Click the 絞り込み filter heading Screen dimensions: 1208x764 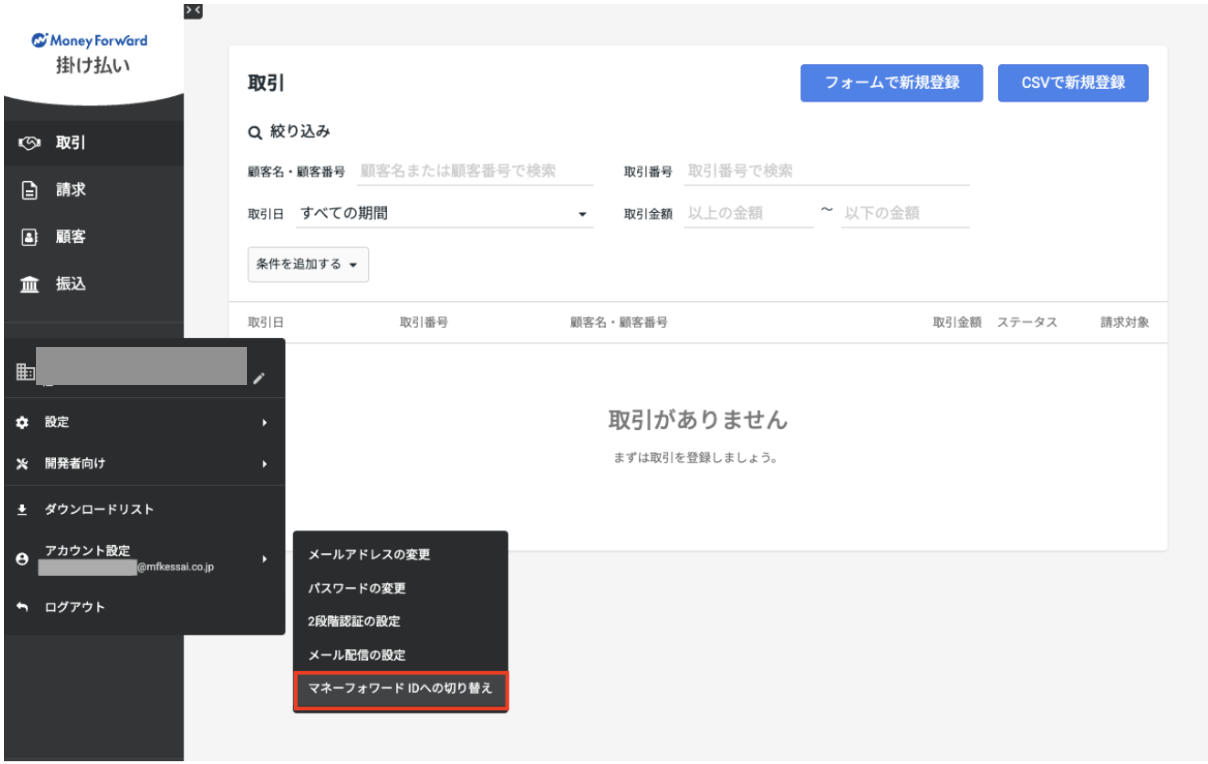tap(300, 132)
